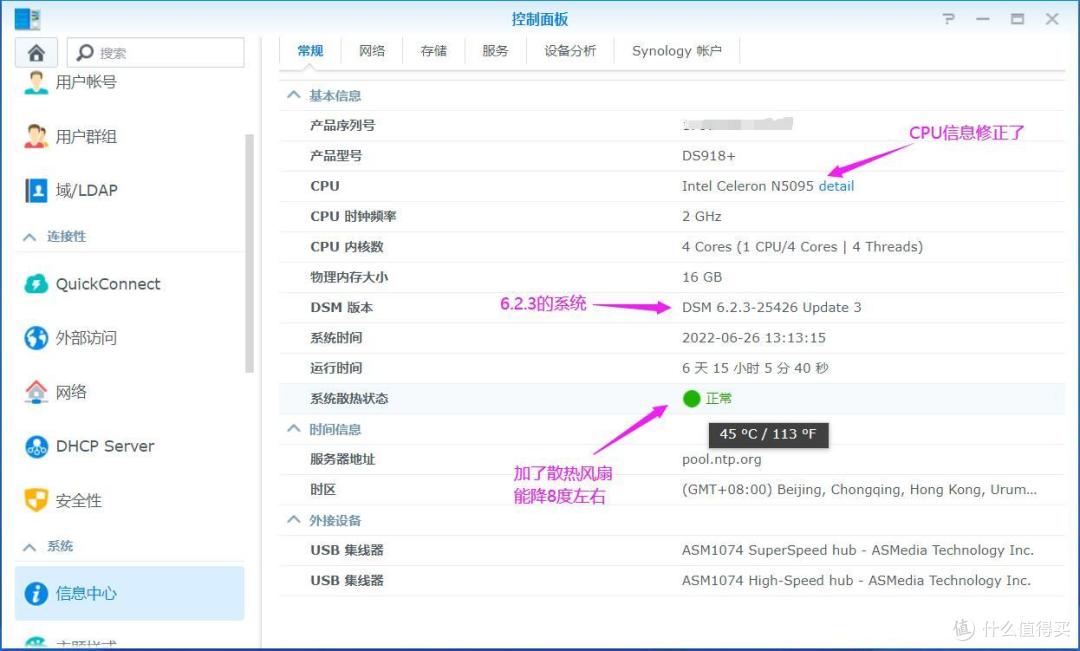1080x651 pixels.
Task: Switch to the 网络 tab
Action: [372, 51]
